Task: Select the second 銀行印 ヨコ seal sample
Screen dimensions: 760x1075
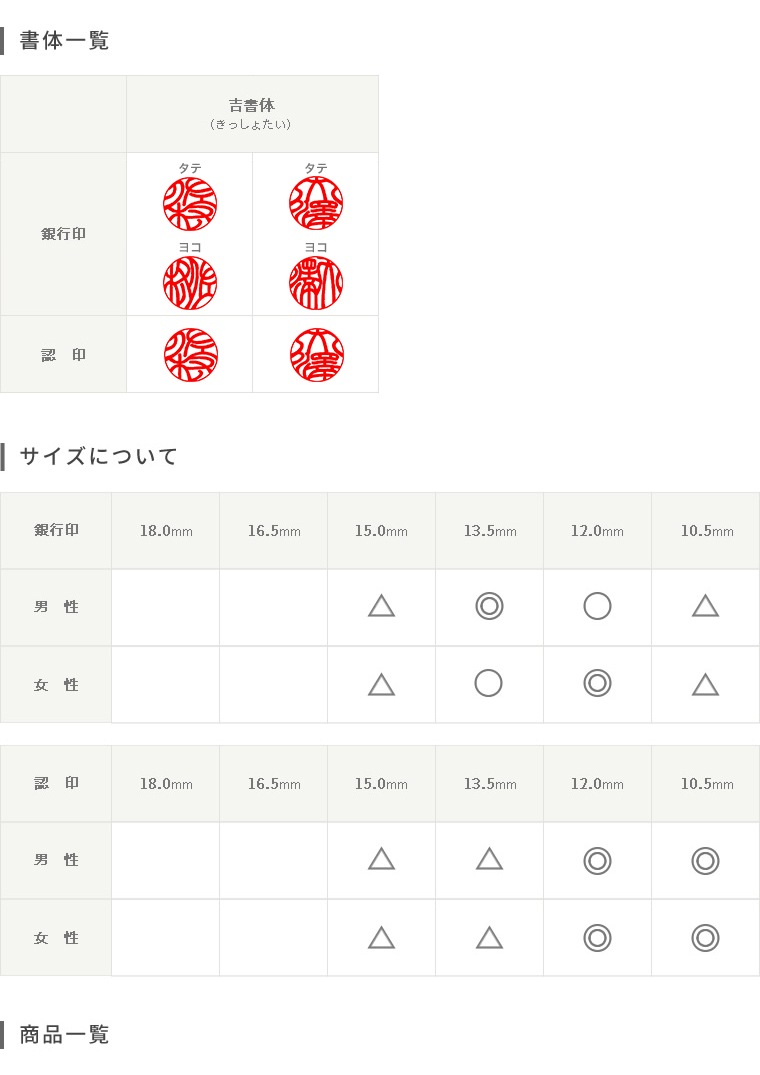Action: 316,283
